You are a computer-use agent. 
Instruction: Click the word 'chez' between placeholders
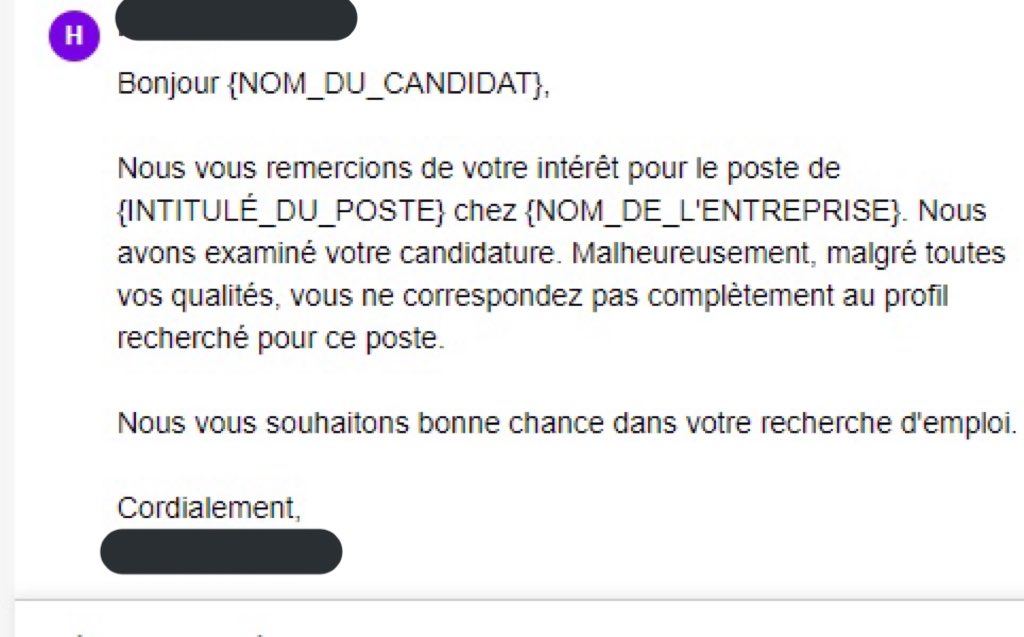pos(485,211)
